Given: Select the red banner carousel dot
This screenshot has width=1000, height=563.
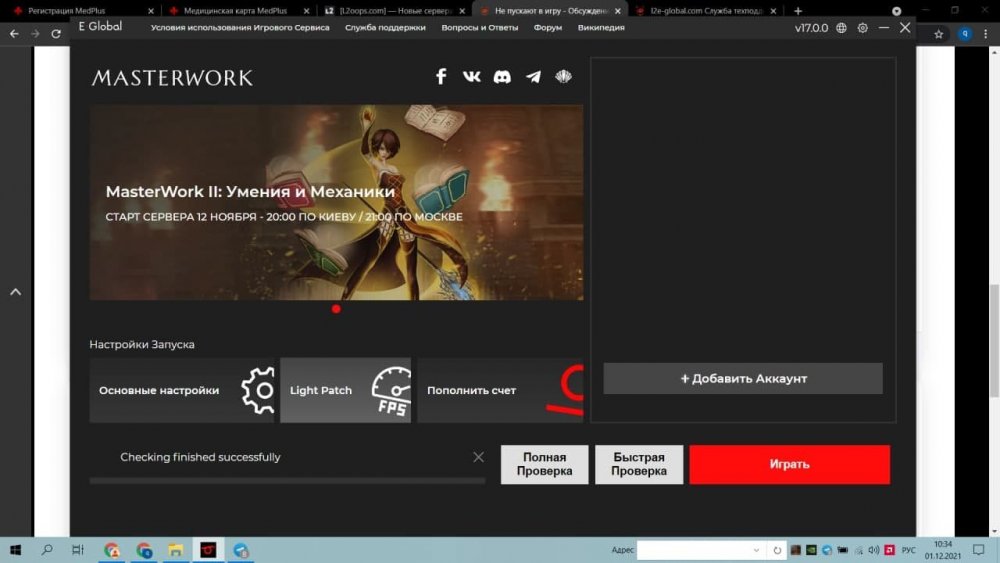Looking at the screenshot, I should 336,309.
